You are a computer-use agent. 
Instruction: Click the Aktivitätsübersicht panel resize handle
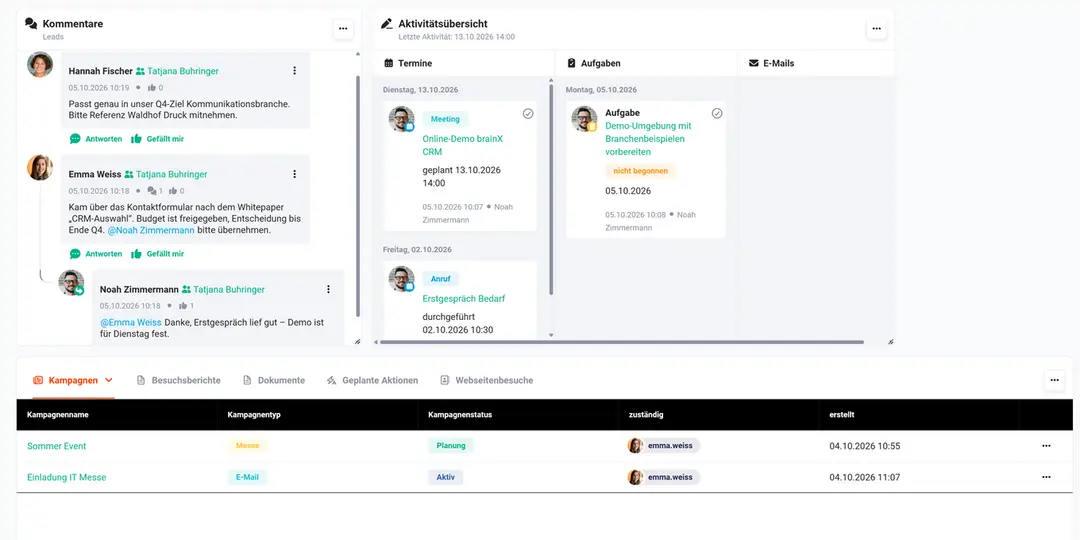pos(891,342)
